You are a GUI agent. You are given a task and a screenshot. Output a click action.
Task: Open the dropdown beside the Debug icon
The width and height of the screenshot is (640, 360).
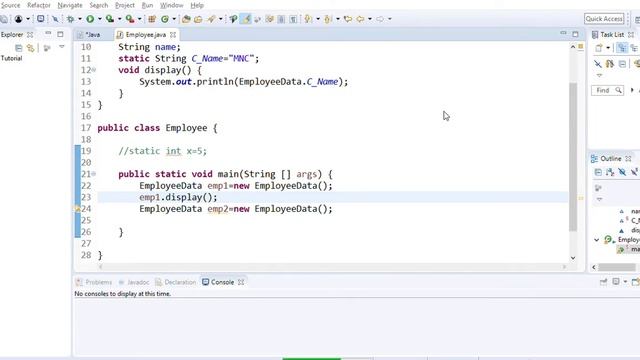click(80, 19)
